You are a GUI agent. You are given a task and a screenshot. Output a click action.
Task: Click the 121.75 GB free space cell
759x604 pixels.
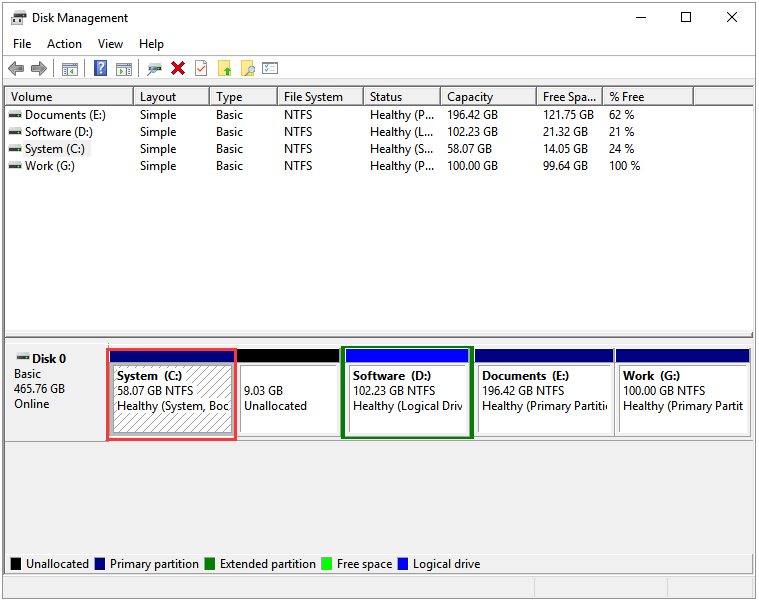[x=568, y=115]
